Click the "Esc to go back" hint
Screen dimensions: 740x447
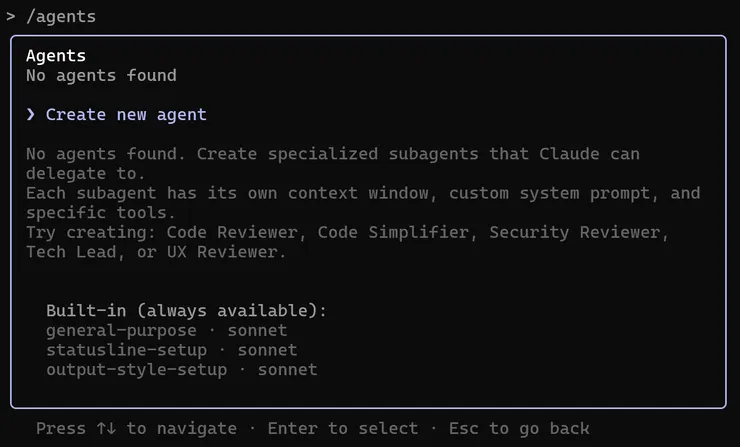coord(519,429)
